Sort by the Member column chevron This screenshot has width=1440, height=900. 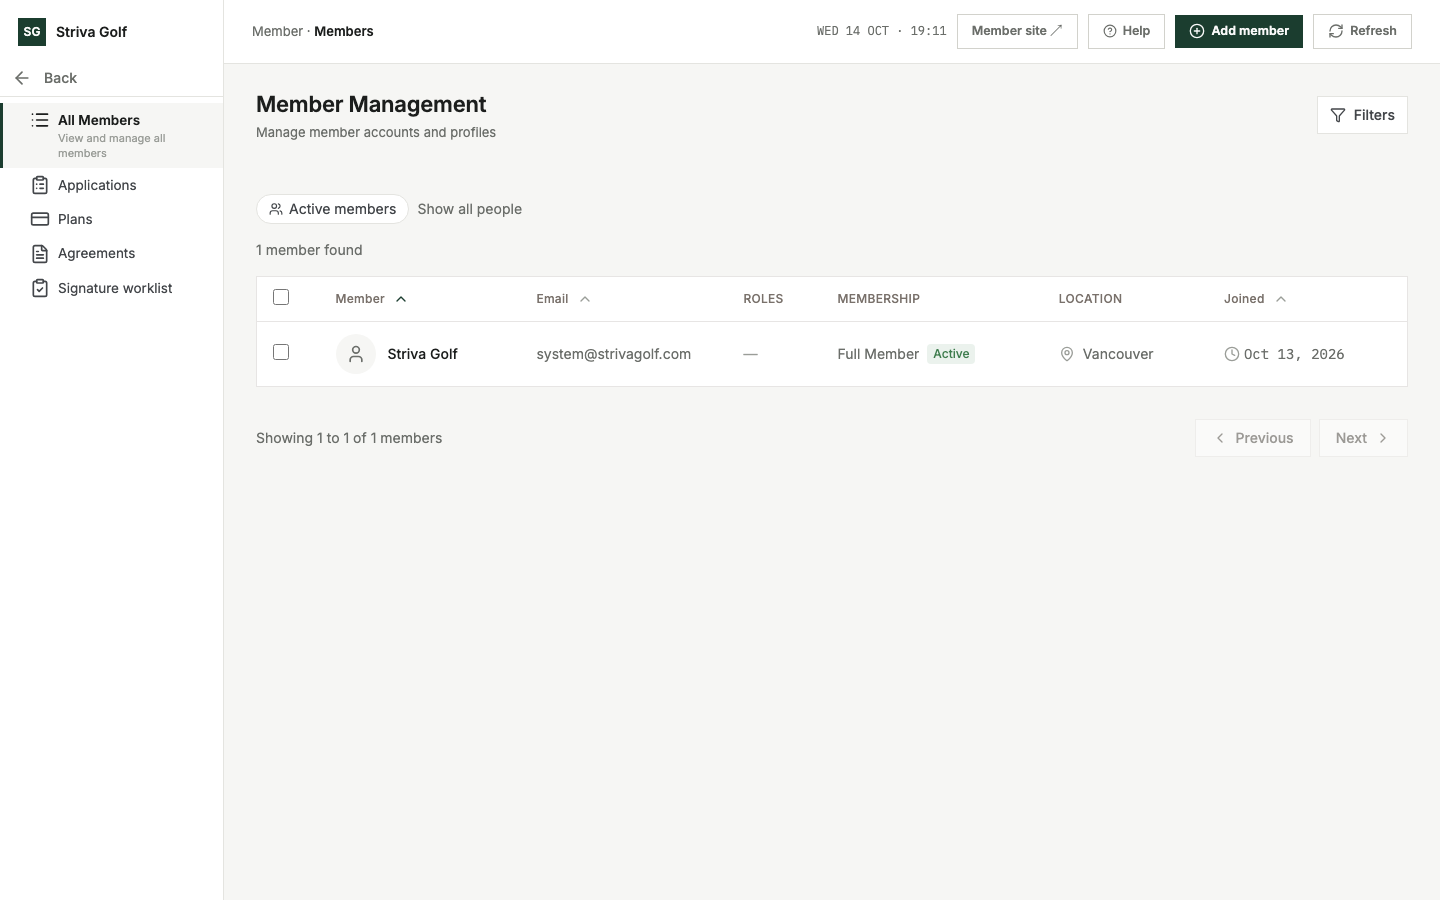click(401, 299)
